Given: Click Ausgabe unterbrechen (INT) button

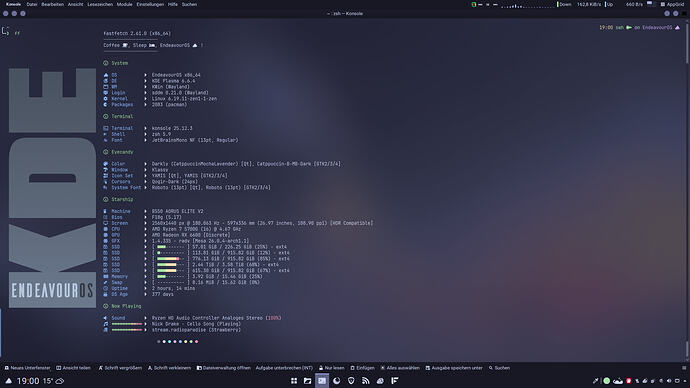Looking at the screenshot, I should click(x=284, y=368).
